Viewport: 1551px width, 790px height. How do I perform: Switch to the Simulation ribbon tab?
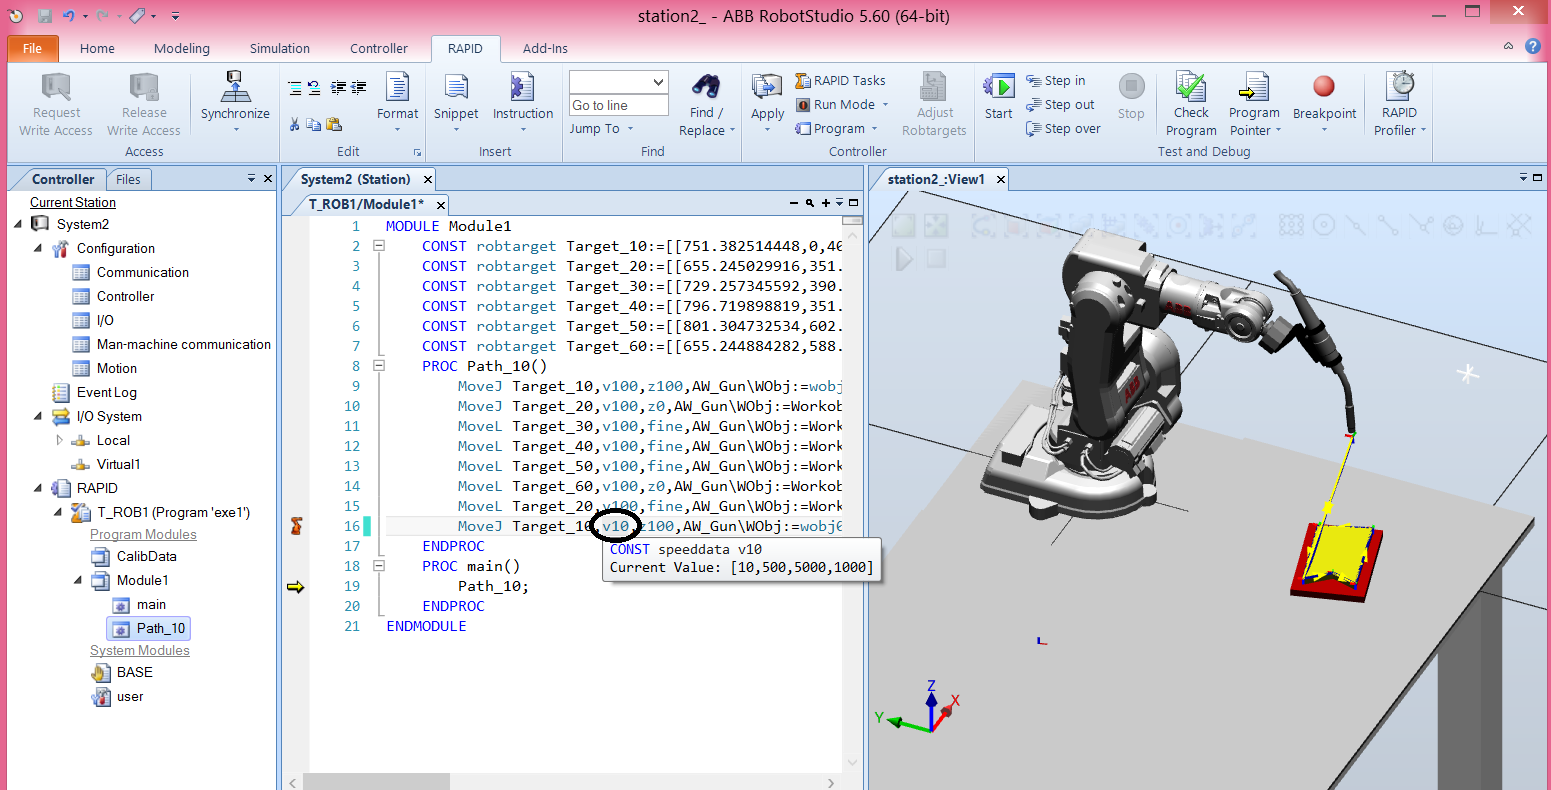coord(279,48)
